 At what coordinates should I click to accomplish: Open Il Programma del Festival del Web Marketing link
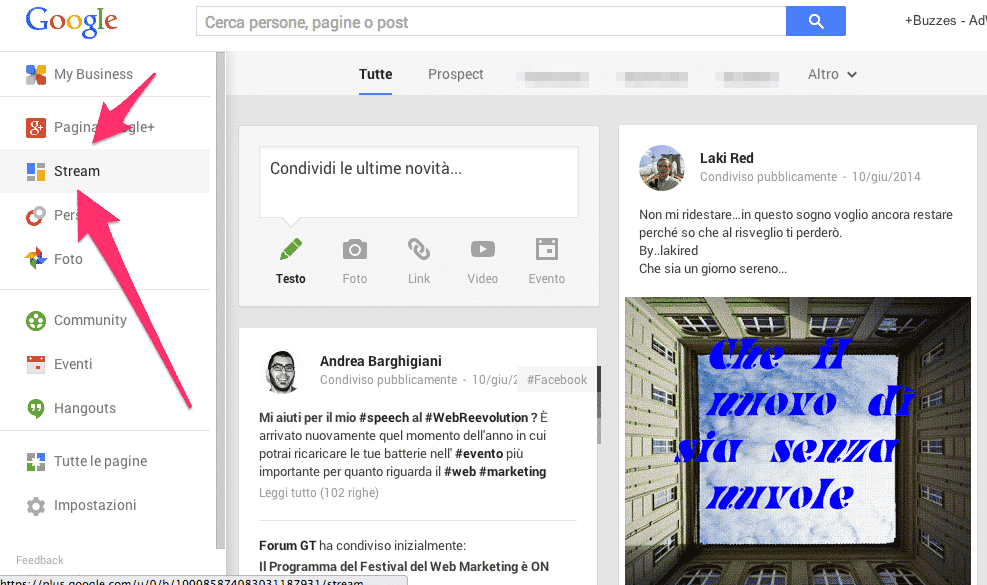(403, 567)
